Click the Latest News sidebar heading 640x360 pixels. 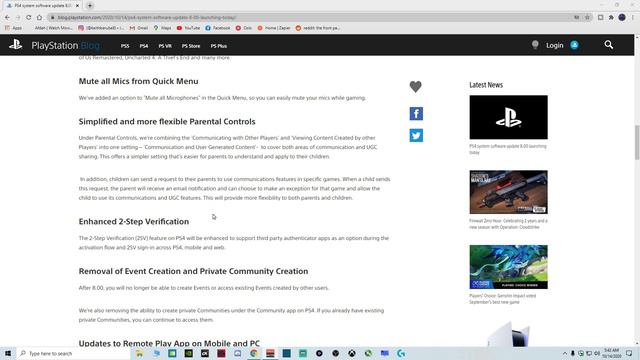486,85
